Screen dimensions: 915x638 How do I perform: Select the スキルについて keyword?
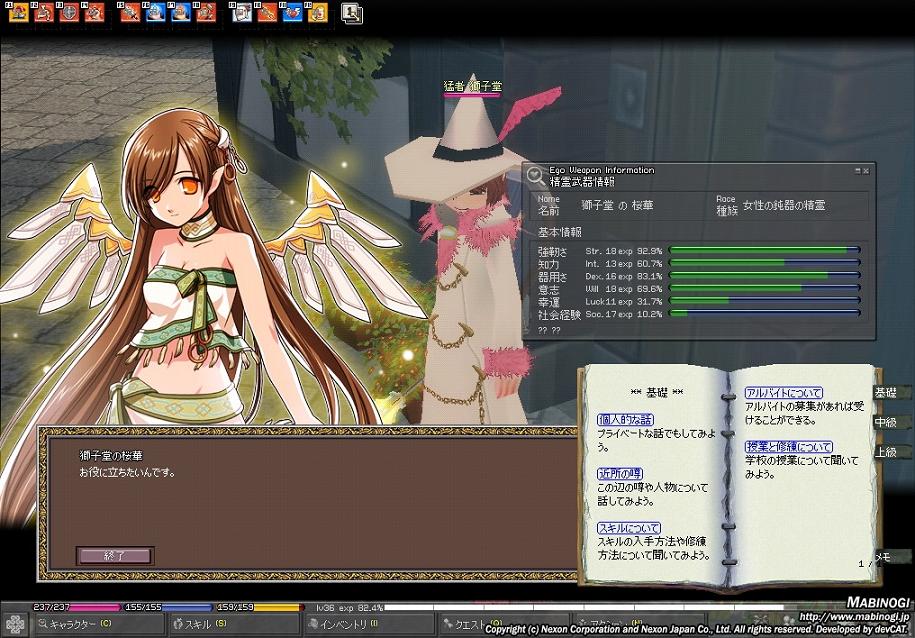tap(628, 528)
